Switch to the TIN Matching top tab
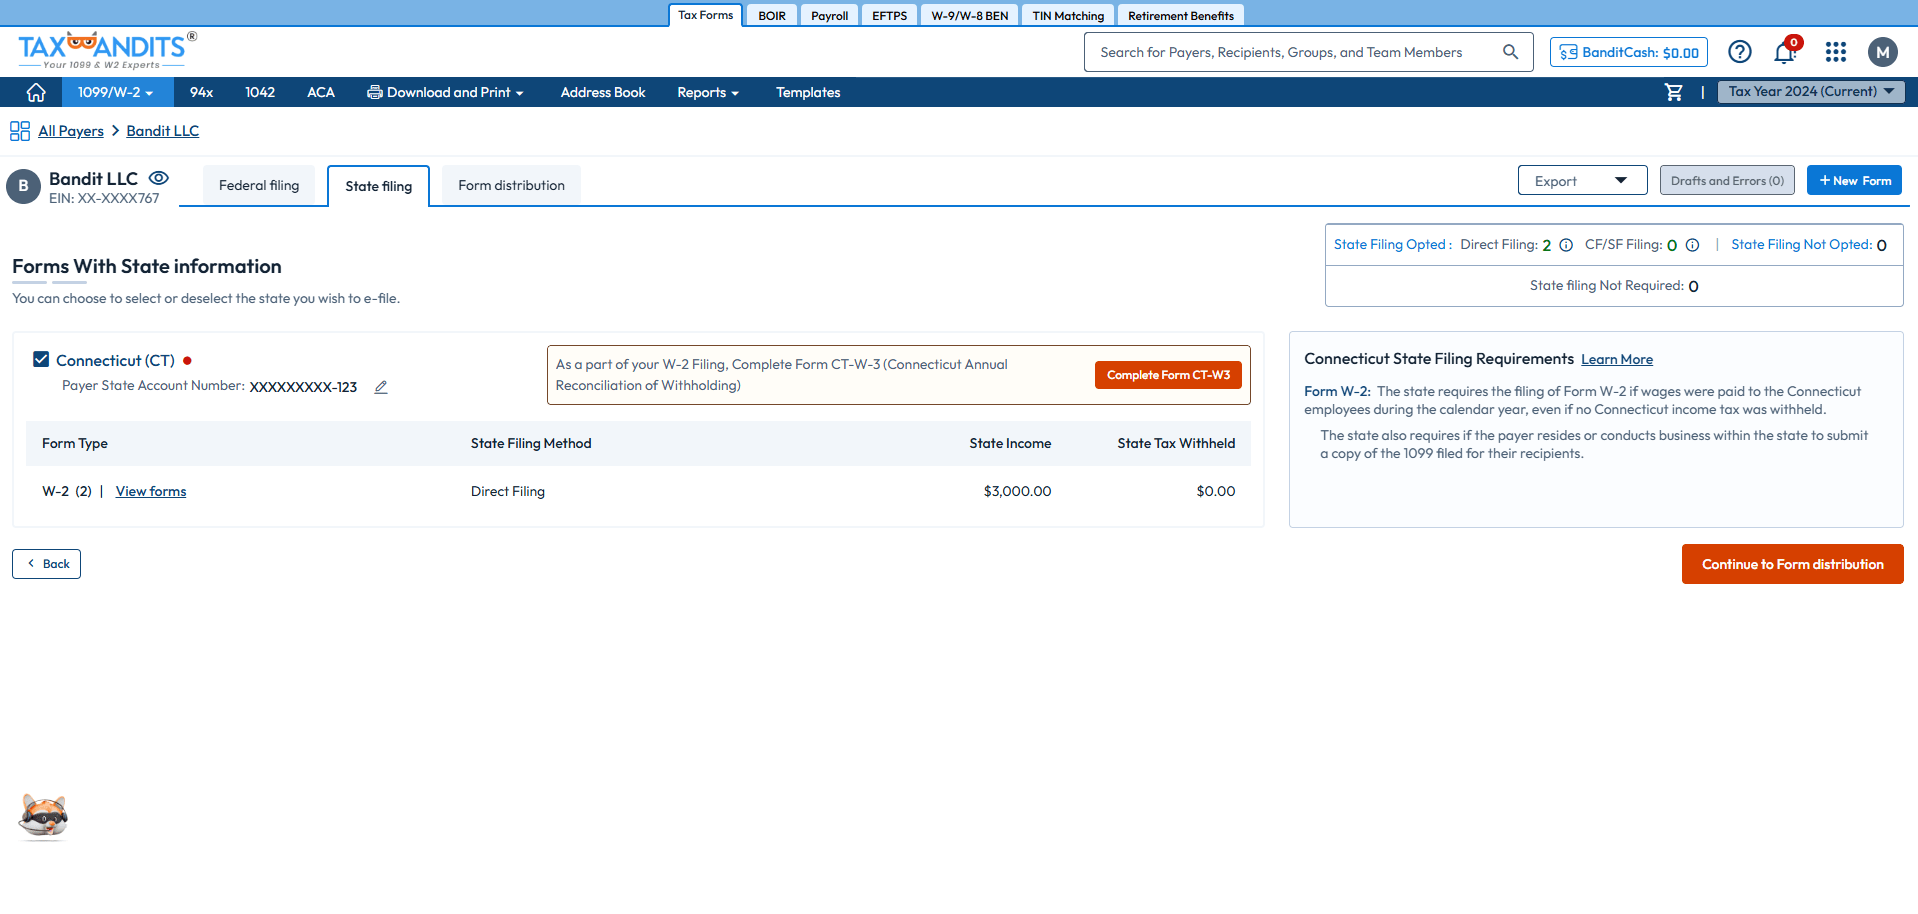Image resolution: width=1918 pixels, height=914 pixels. tap(1068, 16)
